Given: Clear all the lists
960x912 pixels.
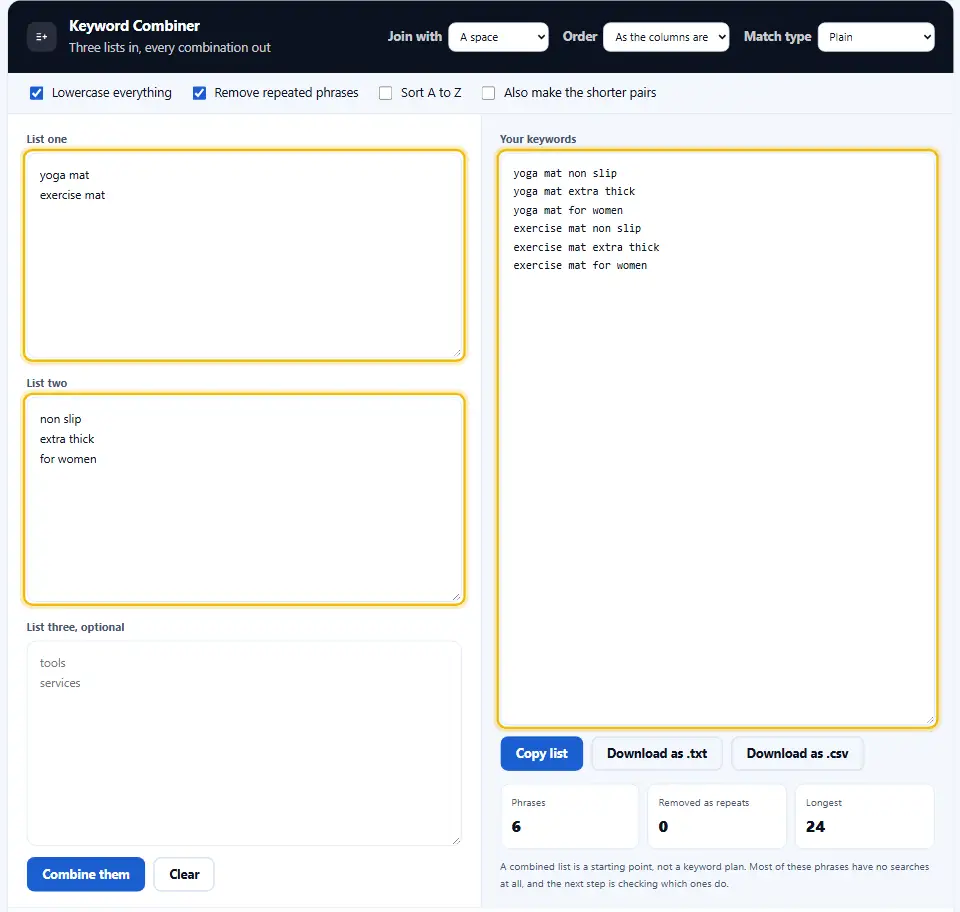Looking at the screenshot, I should (x=184, y=874).
